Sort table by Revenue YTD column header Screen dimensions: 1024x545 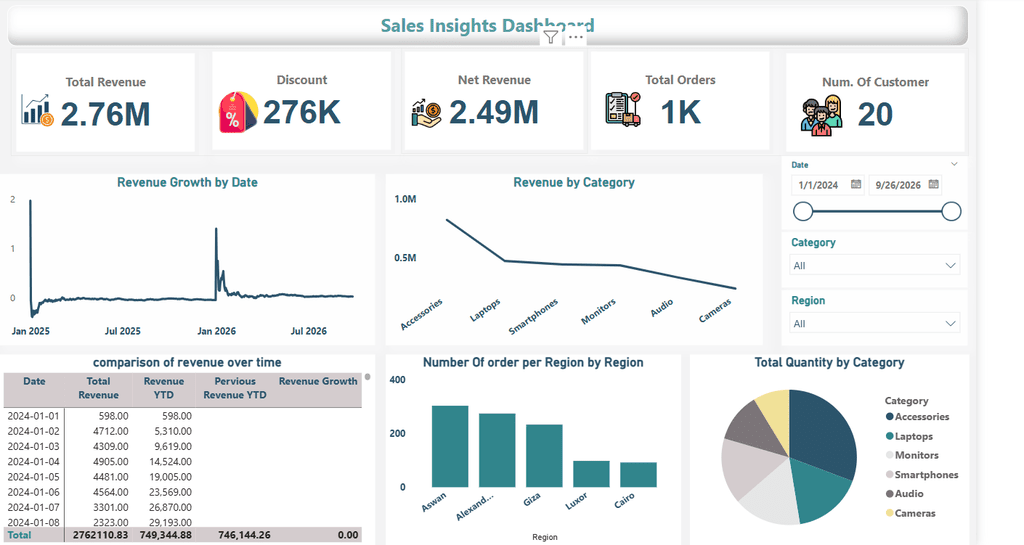pyautogui.click(x=164, y=388)
